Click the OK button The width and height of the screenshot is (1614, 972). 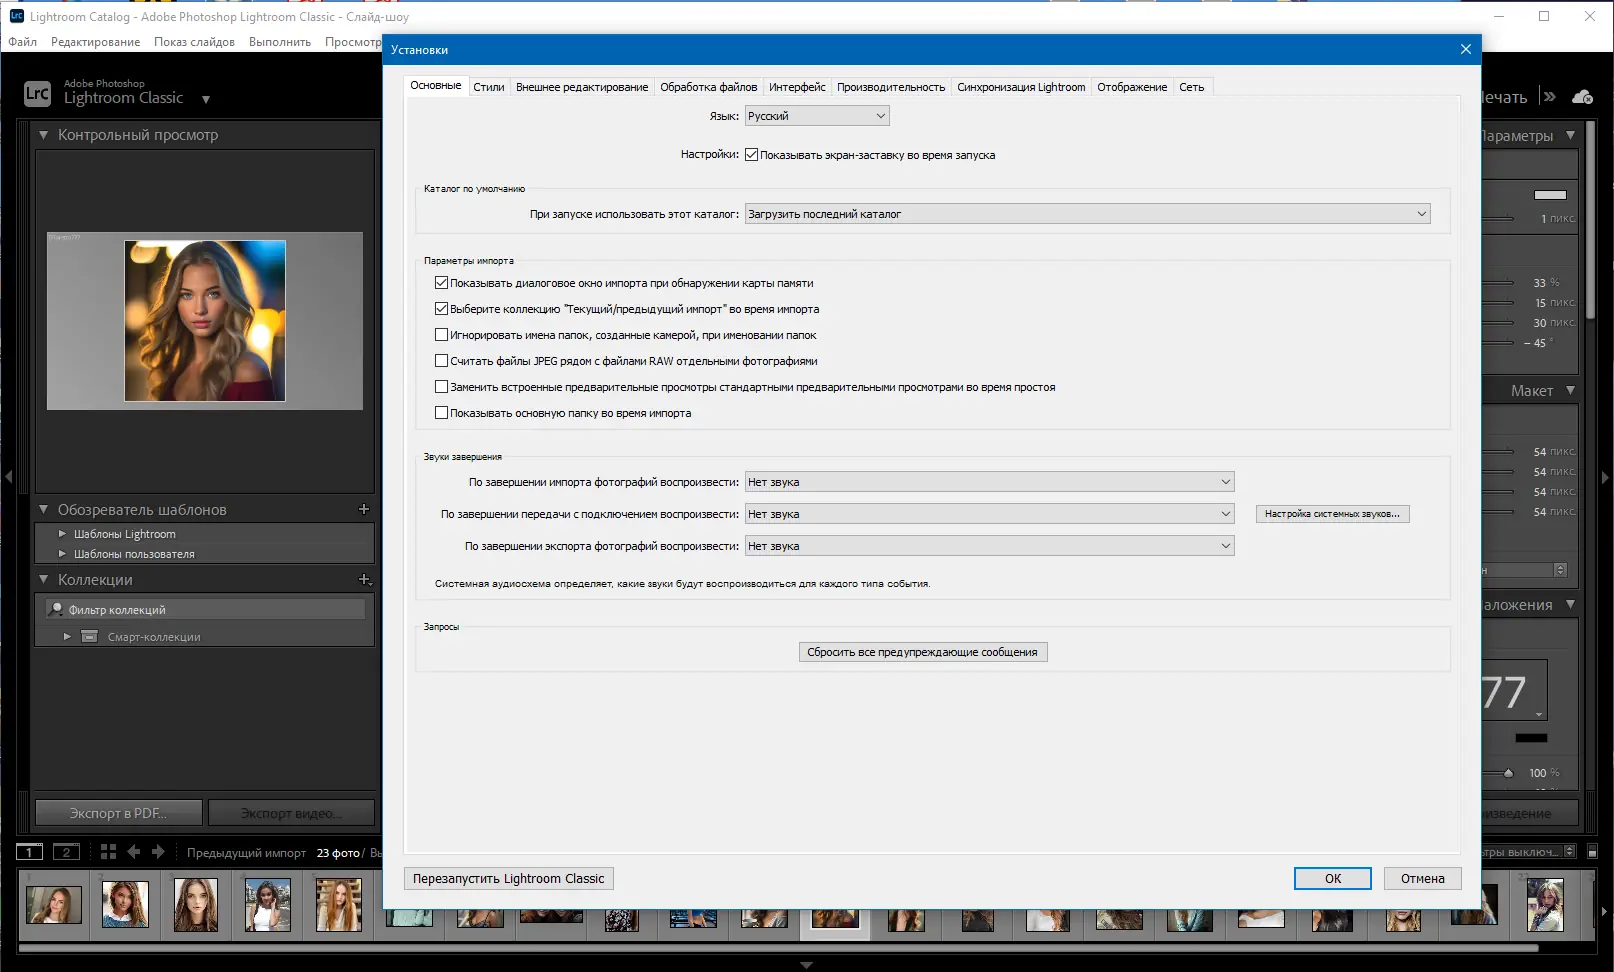pyautogui.click(x=1333, y=878)
